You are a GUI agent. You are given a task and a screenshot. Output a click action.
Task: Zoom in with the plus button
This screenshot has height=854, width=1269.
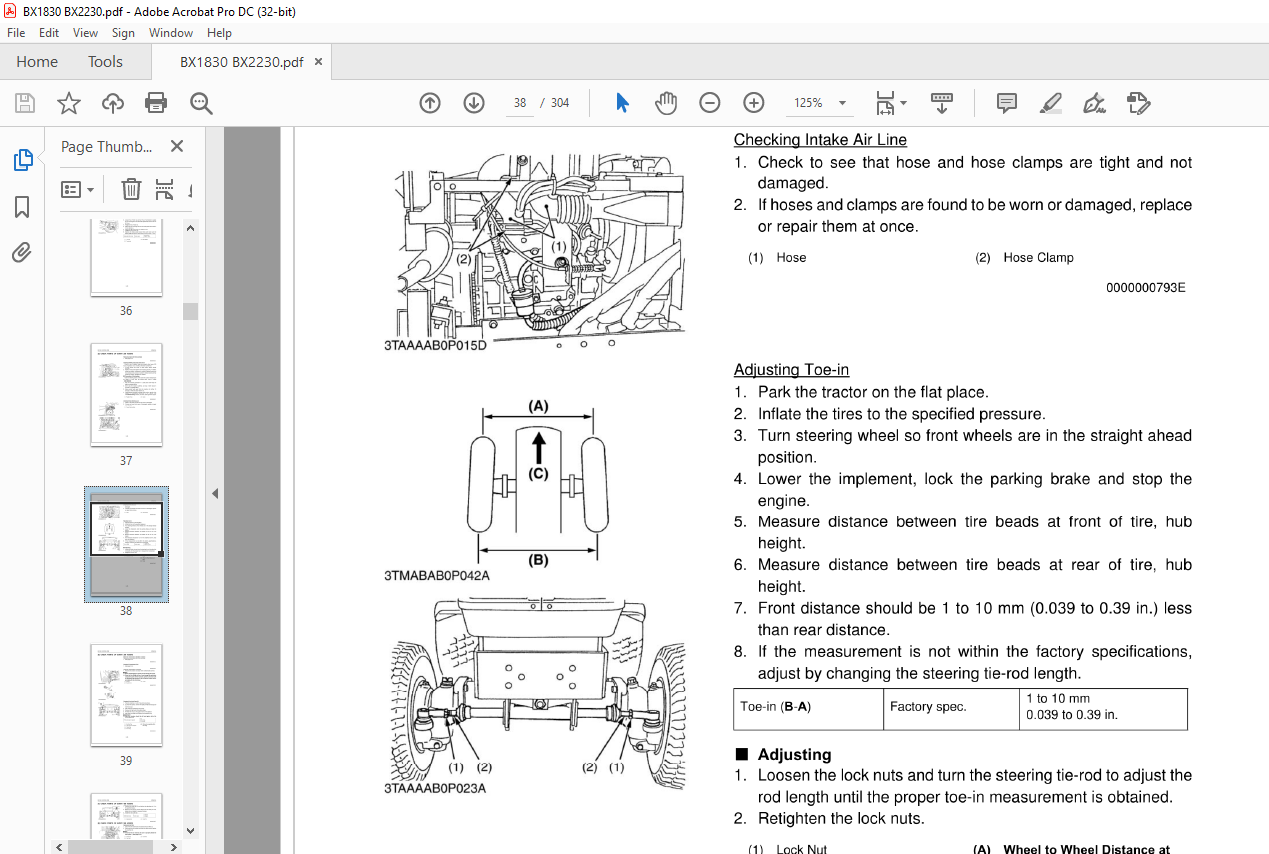click(x=754, y=103)
